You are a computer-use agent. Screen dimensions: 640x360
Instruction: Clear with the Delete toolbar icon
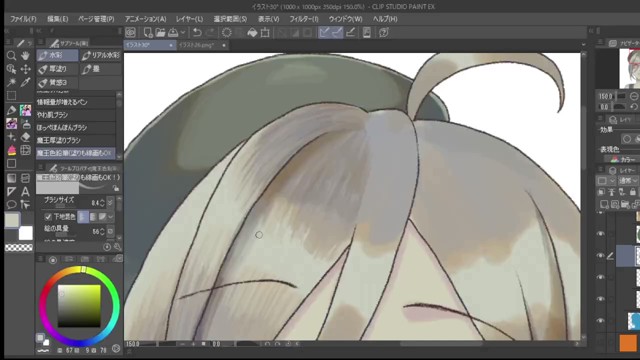[227, 33]
